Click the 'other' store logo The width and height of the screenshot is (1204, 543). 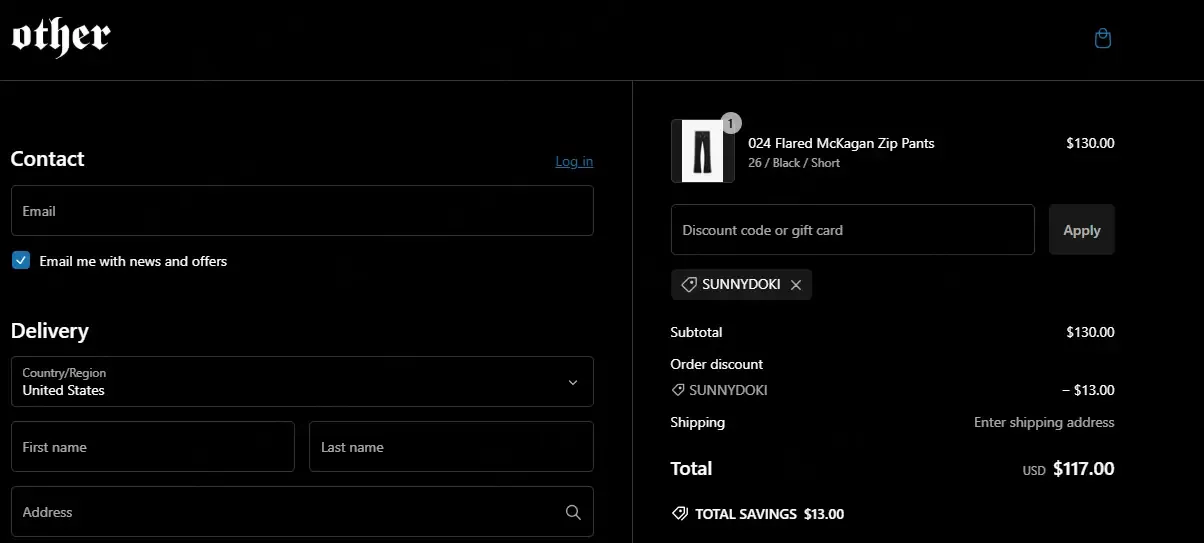[61, 38]
